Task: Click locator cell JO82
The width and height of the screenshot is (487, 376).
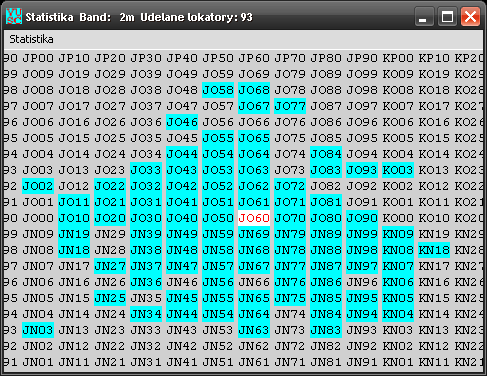Action: tap(326, 186)
